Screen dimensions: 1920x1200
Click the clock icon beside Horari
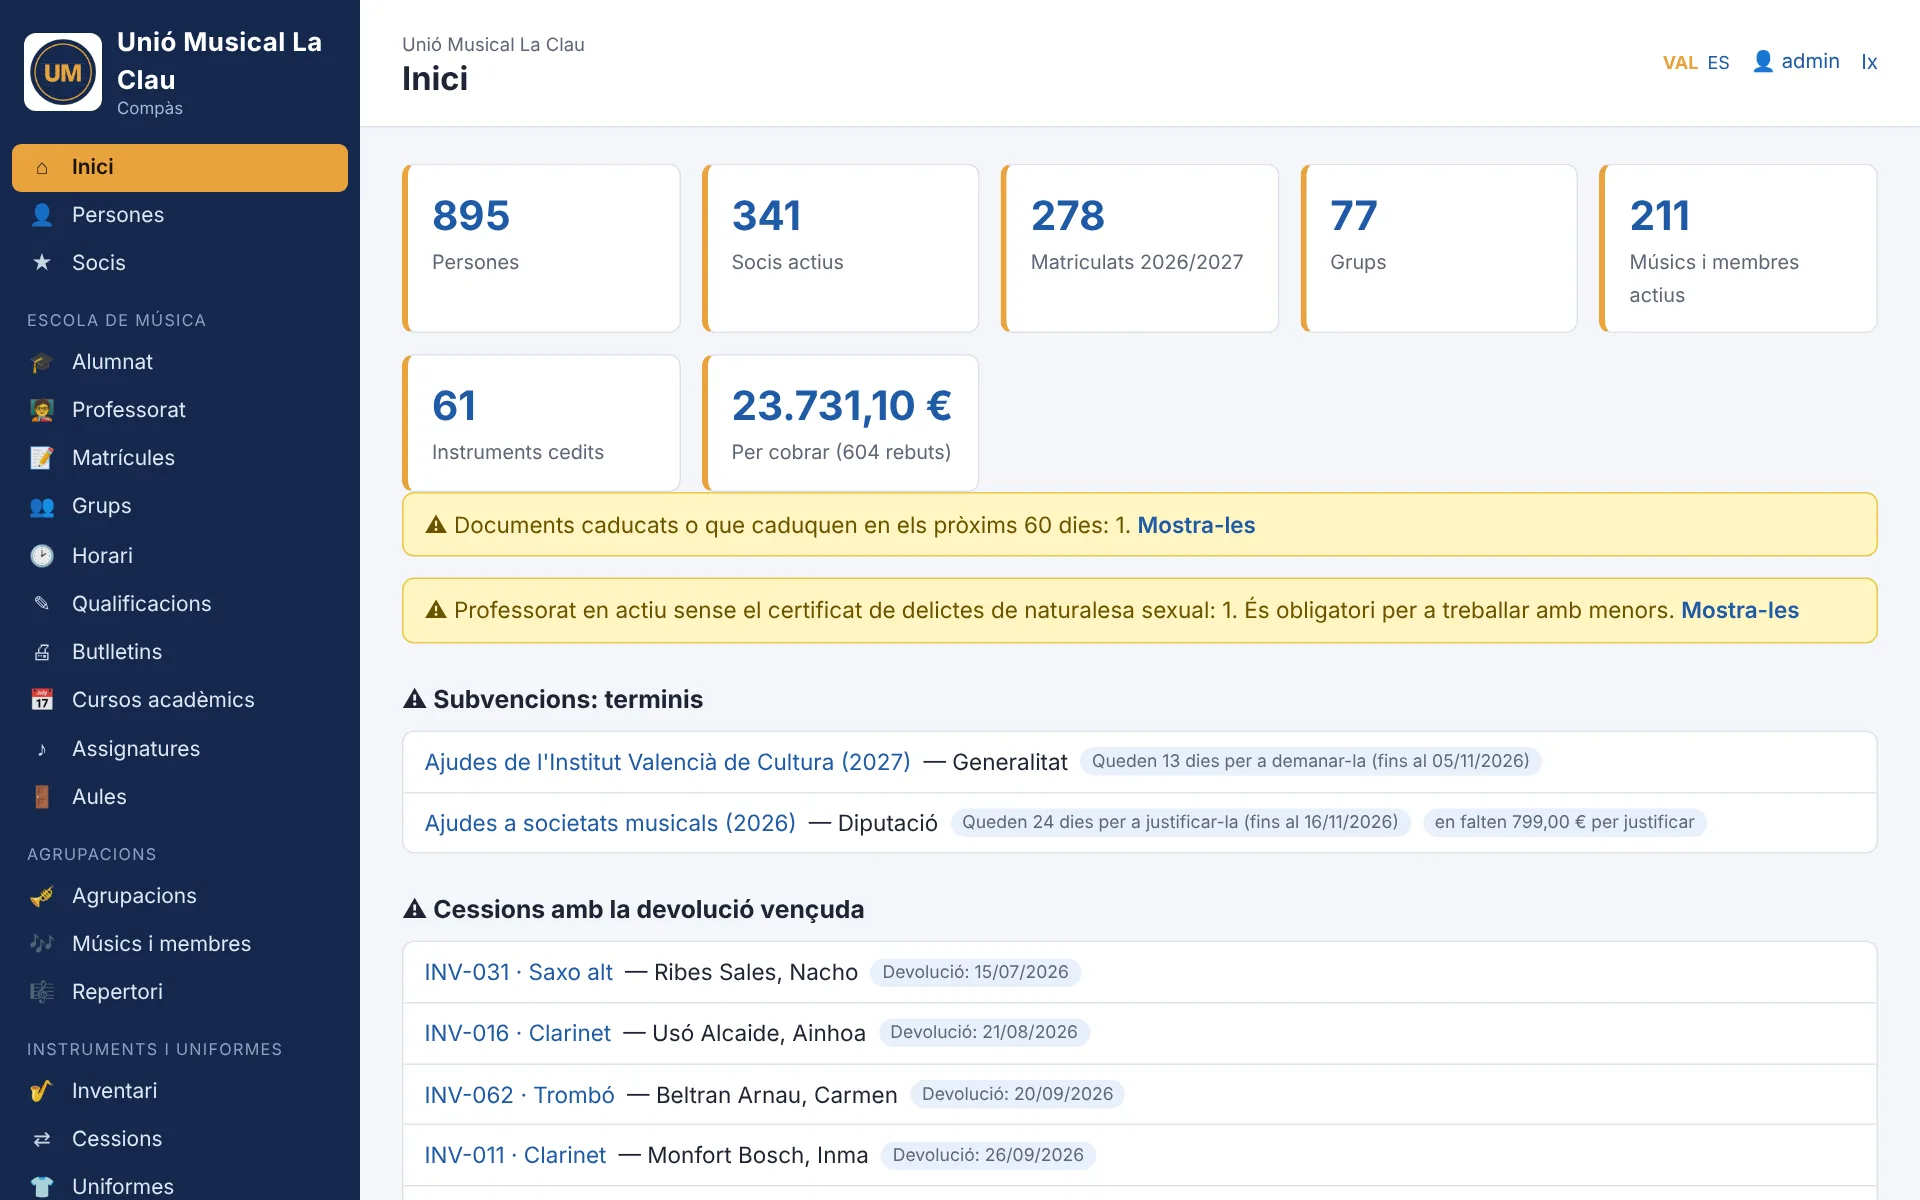[42, 556]
